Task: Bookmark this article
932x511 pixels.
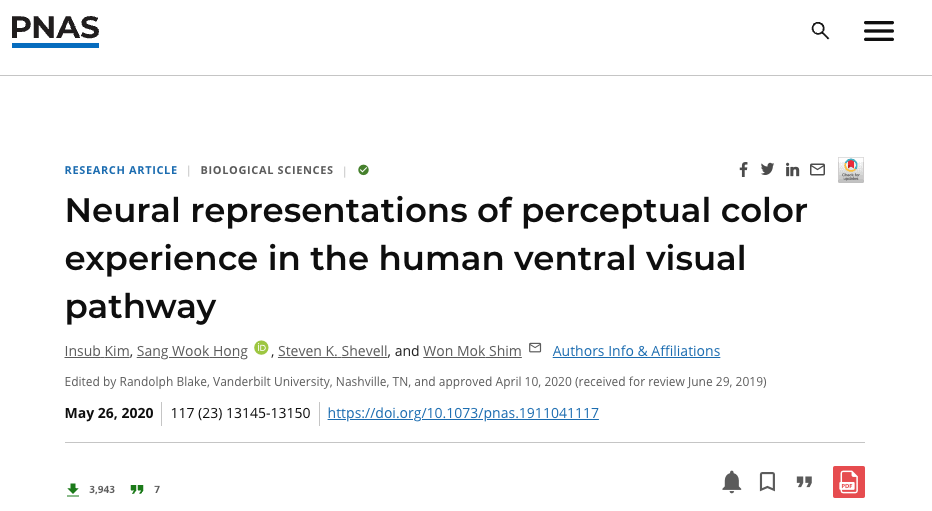Action: 767,482
